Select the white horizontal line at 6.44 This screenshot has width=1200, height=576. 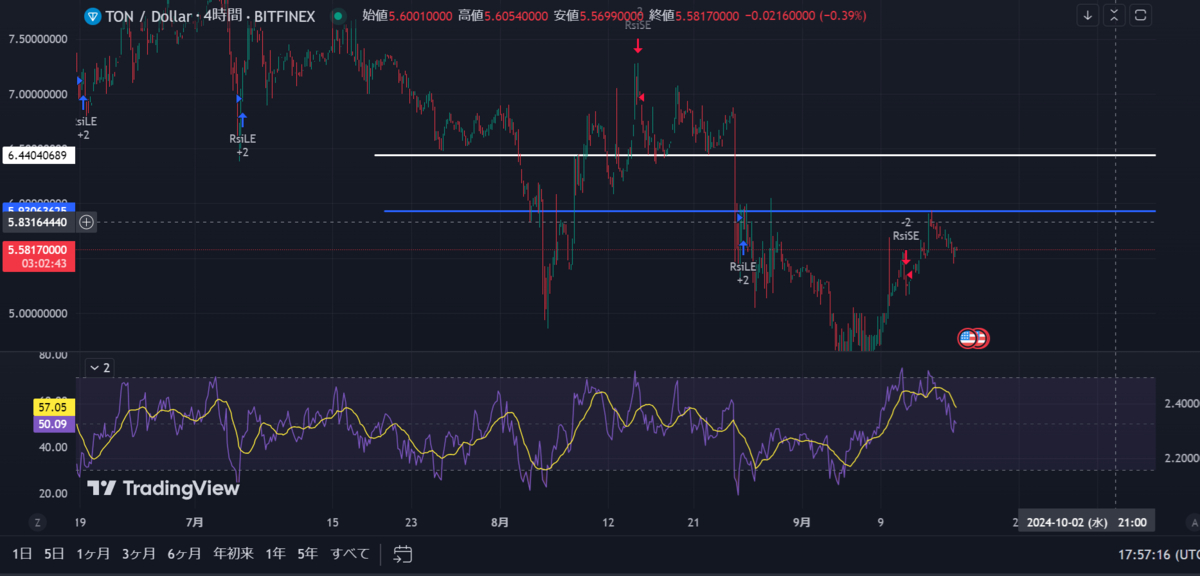click(x=765, y=155)
